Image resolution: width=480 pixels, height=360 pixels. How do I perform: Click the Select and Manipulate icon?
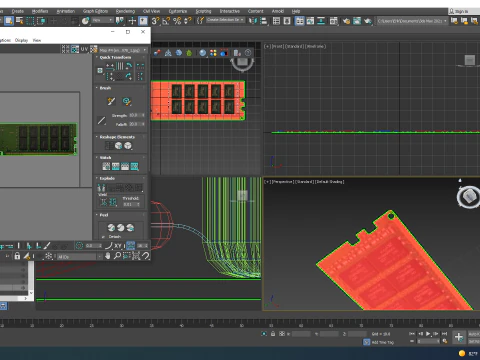click(132, 21)
